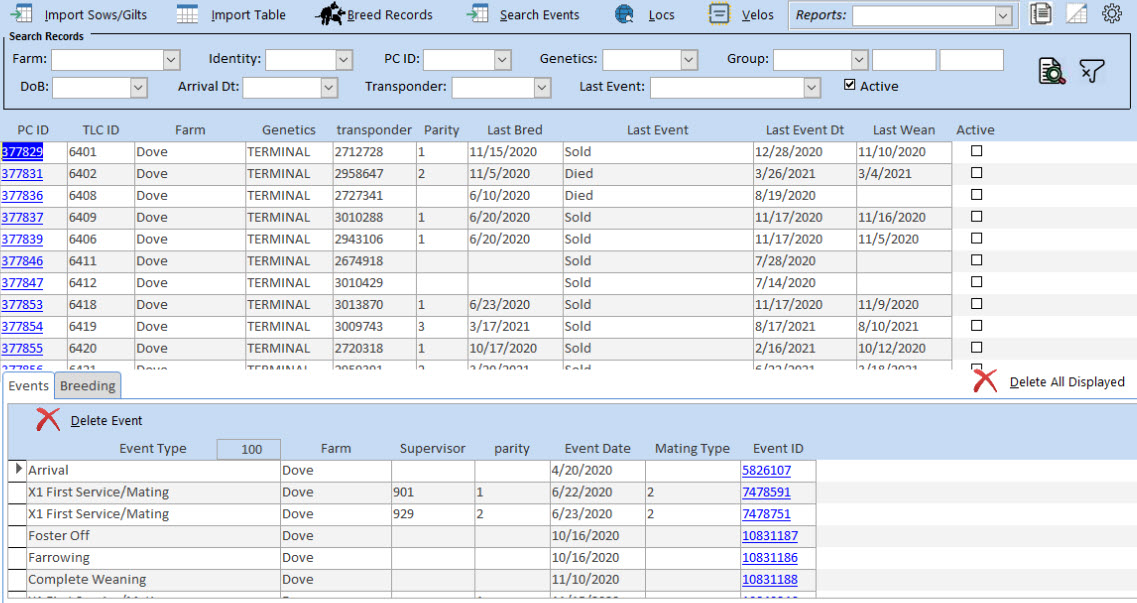Click the Velos icon
1137x603 pixels.
pos(718,14)
